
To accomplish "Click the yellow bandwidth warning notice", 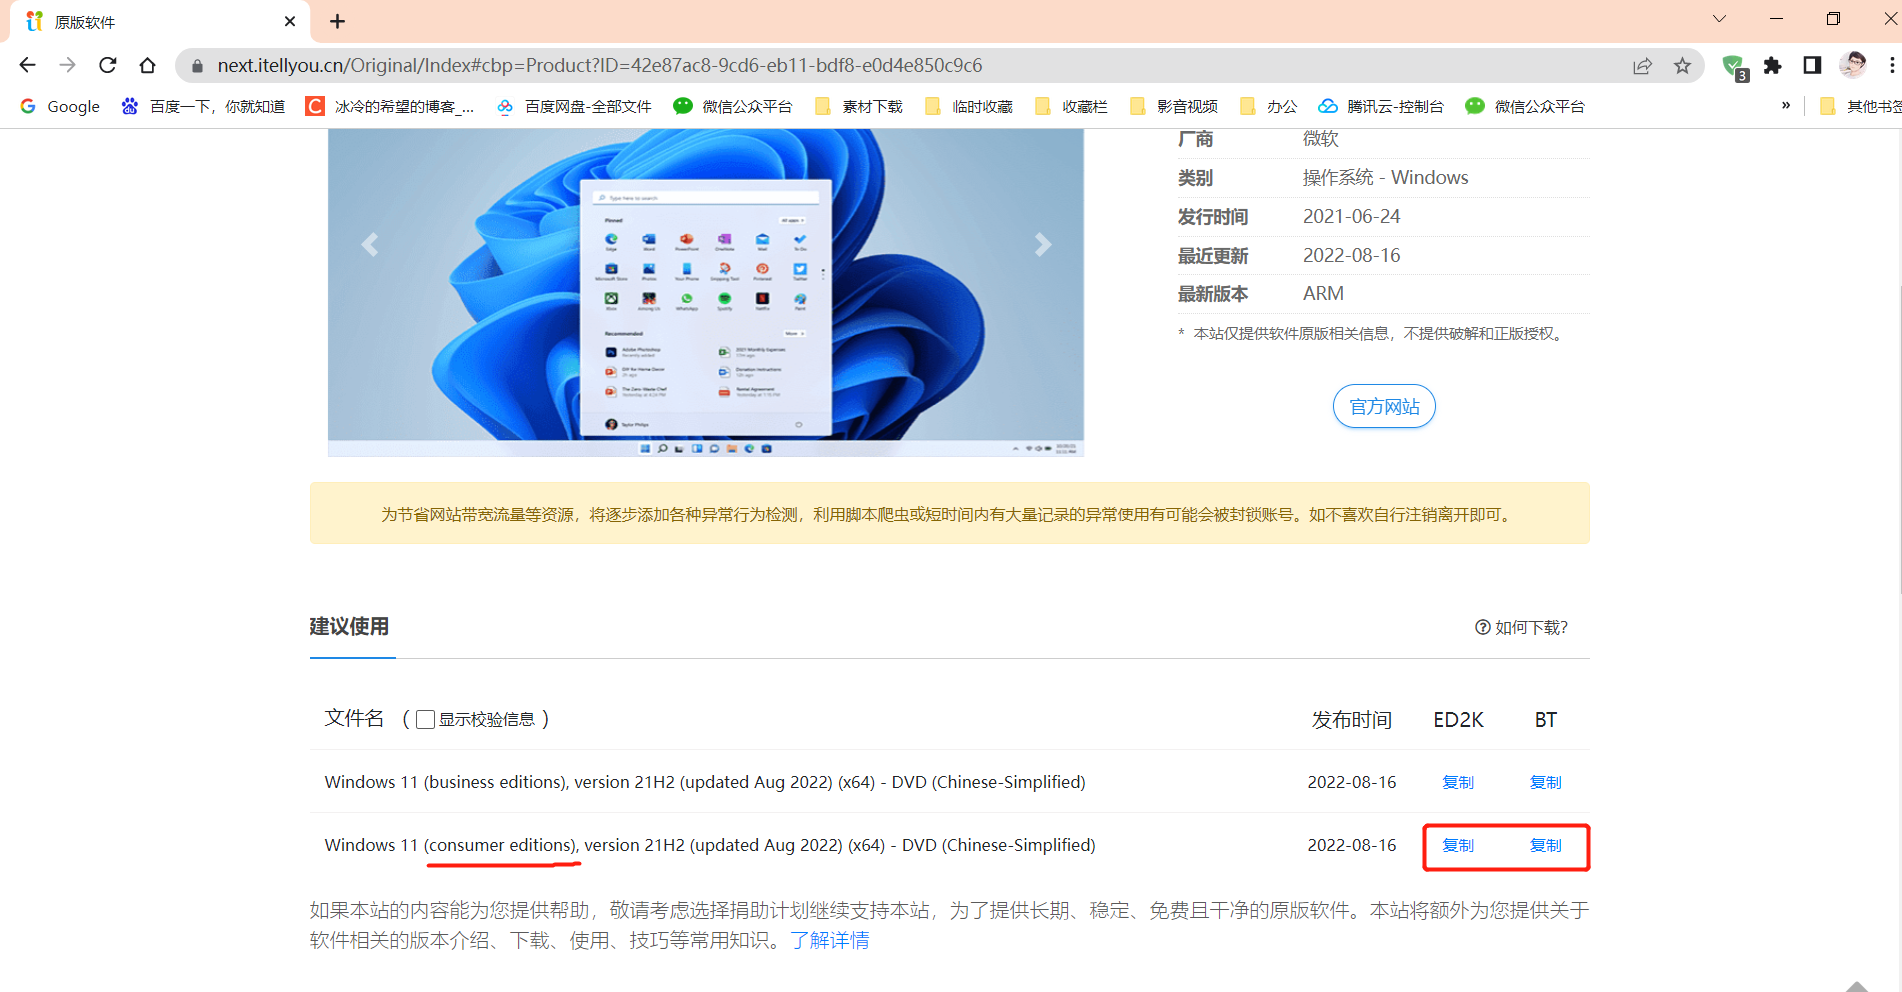I will coord(949,514).
